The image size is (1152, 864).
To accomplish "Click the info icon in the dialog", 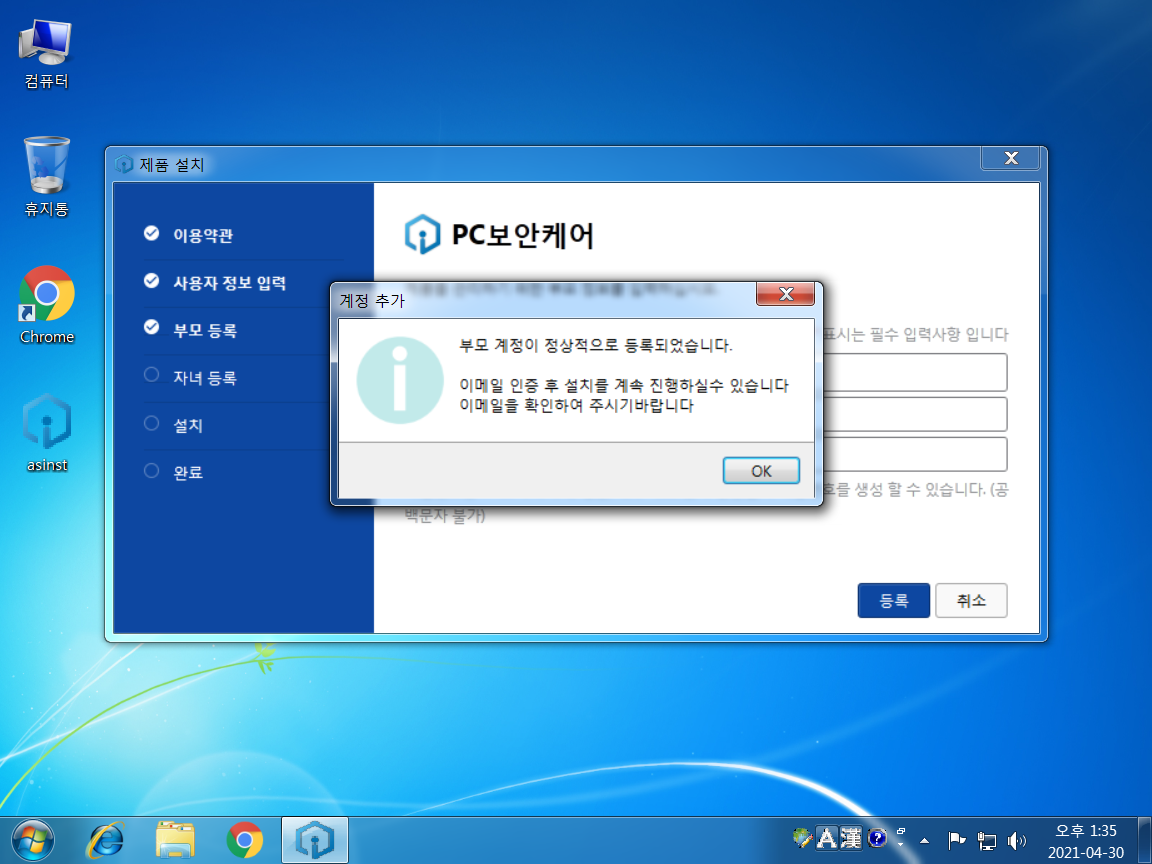I will pyautogui.click(x=400, y=380).
